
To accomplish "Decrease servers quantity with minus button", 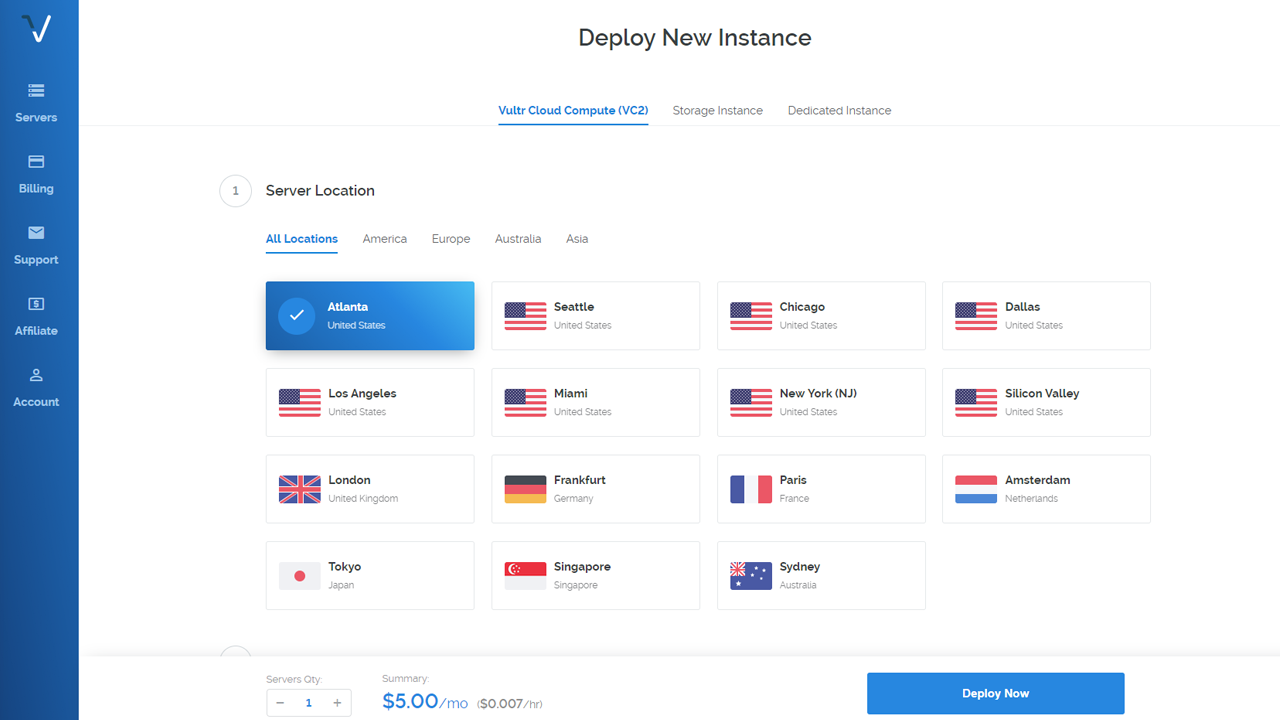I will 280,703.
